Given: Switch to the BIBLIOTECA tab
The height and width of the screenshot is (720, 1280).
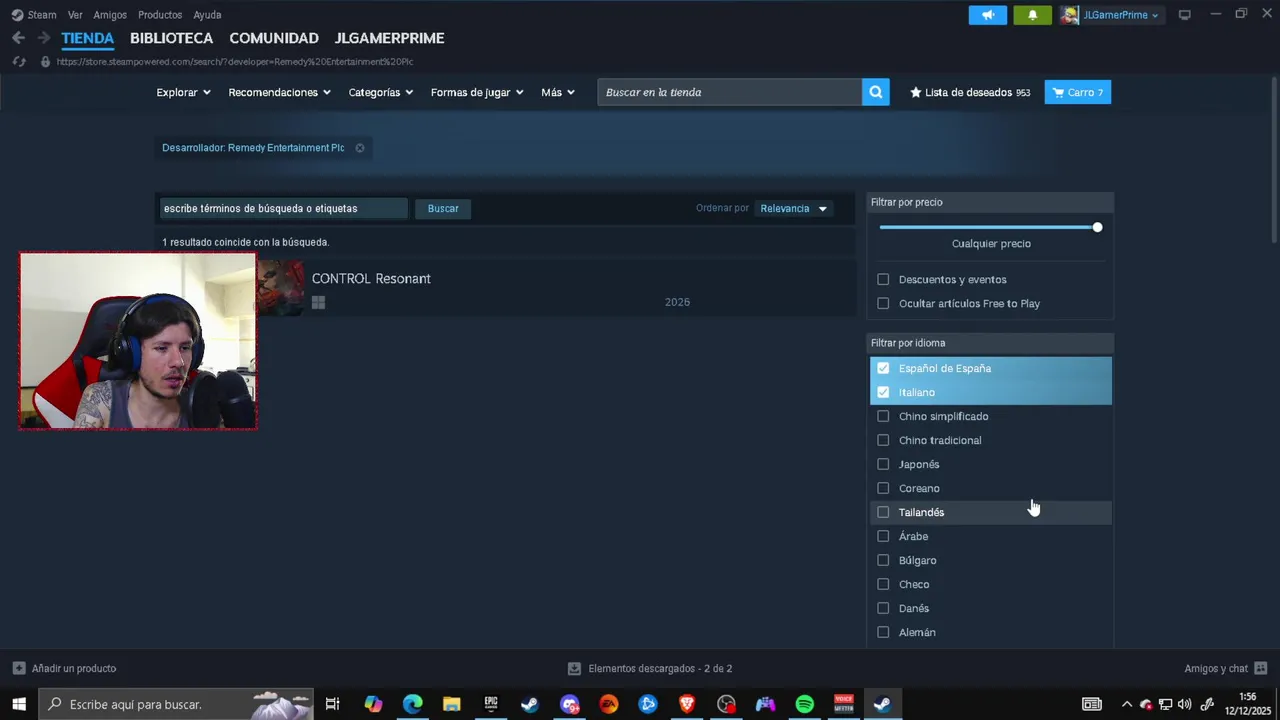Looking at the screenshot, I should point(171,38).
